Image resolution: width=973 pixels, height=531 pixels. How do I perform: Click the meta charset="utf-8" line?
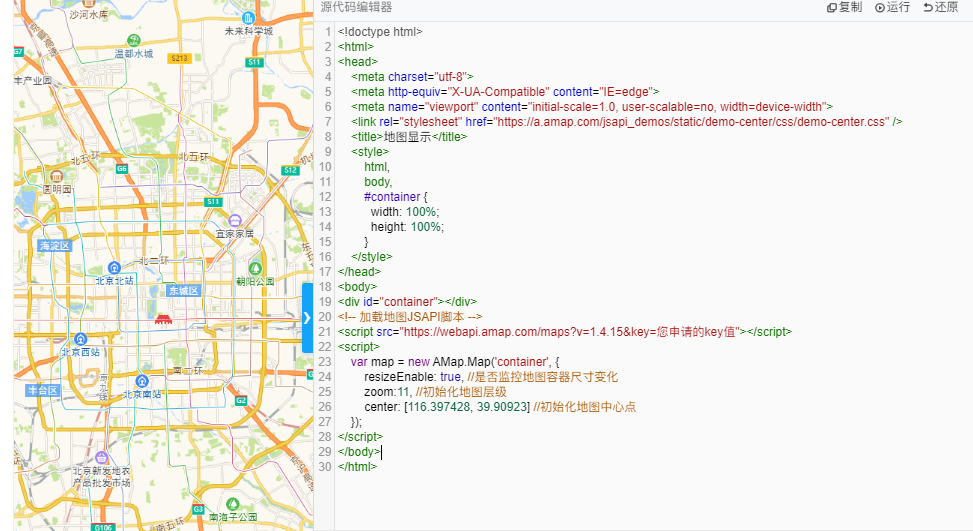[x=412, y=77]
